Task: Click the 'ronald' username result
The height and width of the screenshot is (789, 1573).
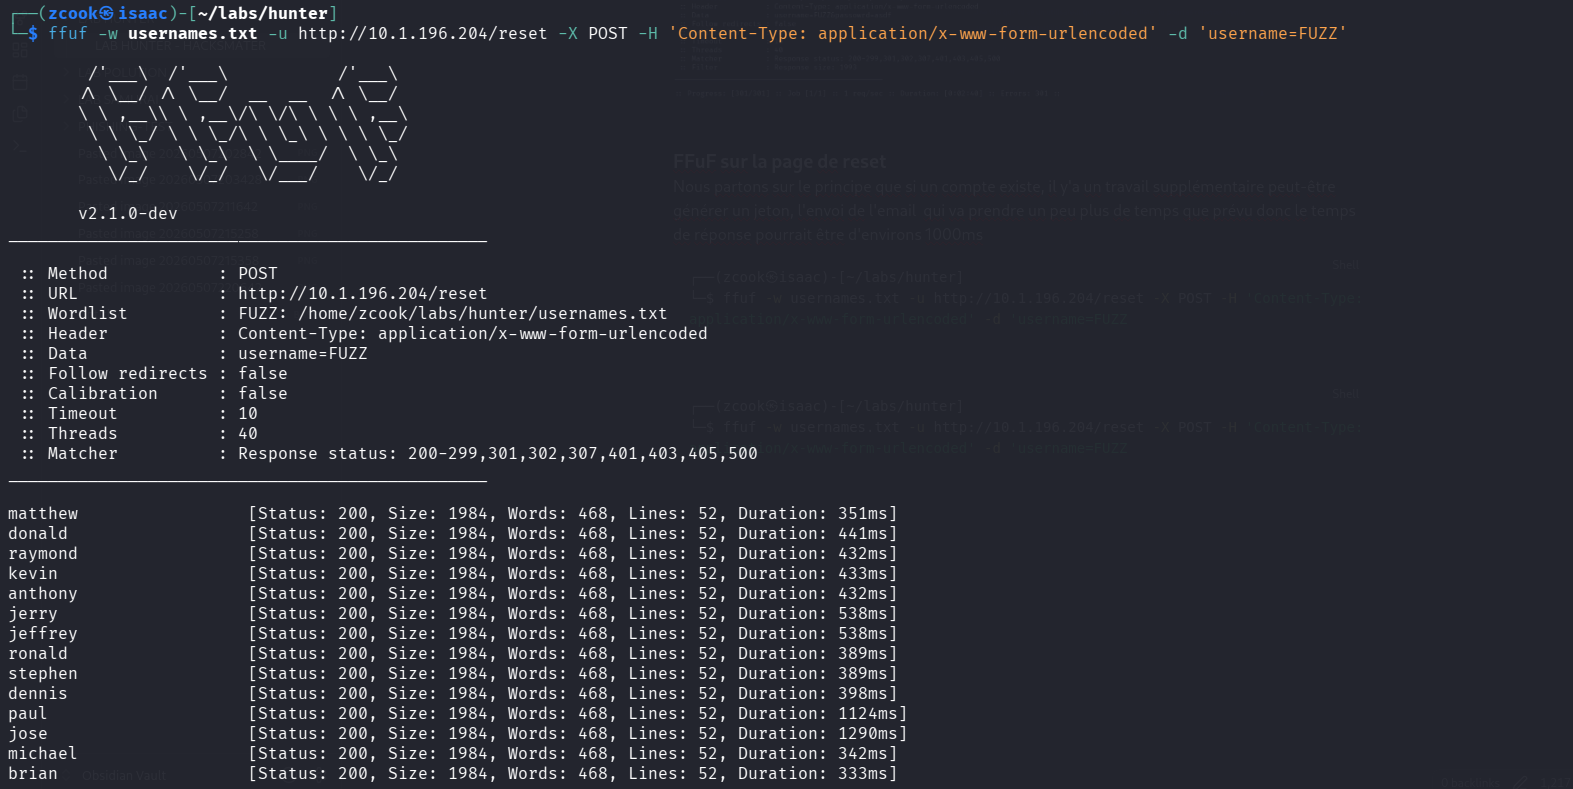Action: point(38,654)
